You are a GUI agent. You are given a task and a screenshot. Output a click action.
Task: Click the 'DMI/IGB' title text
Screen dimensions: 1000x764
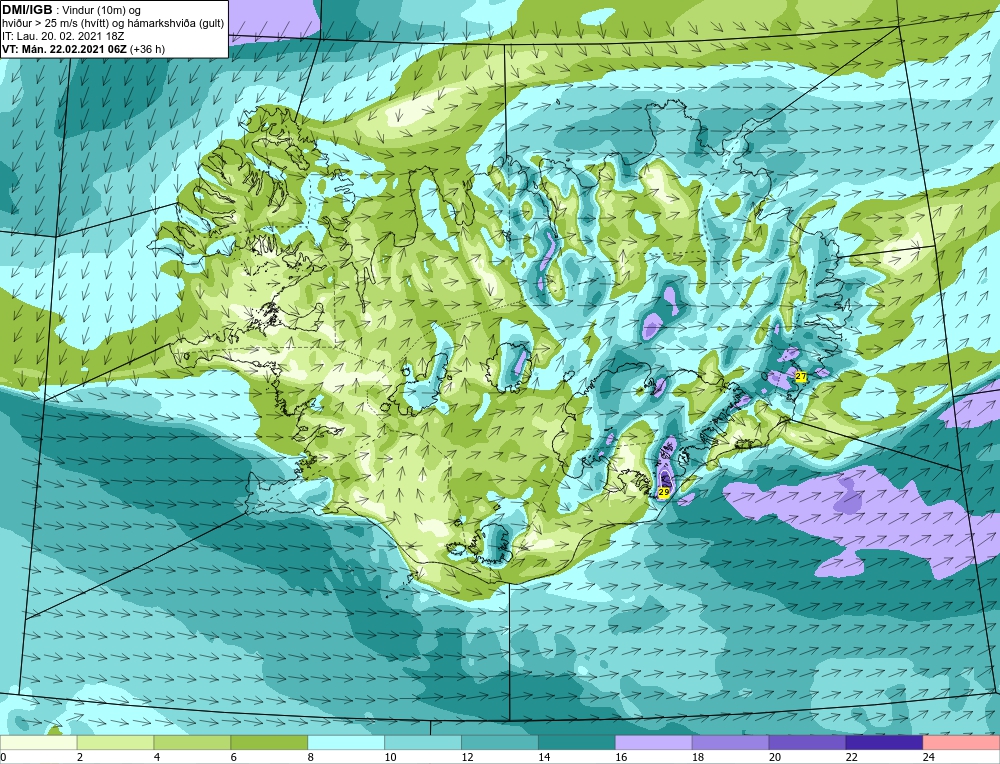pyautogui.click(x=27, y=10)
